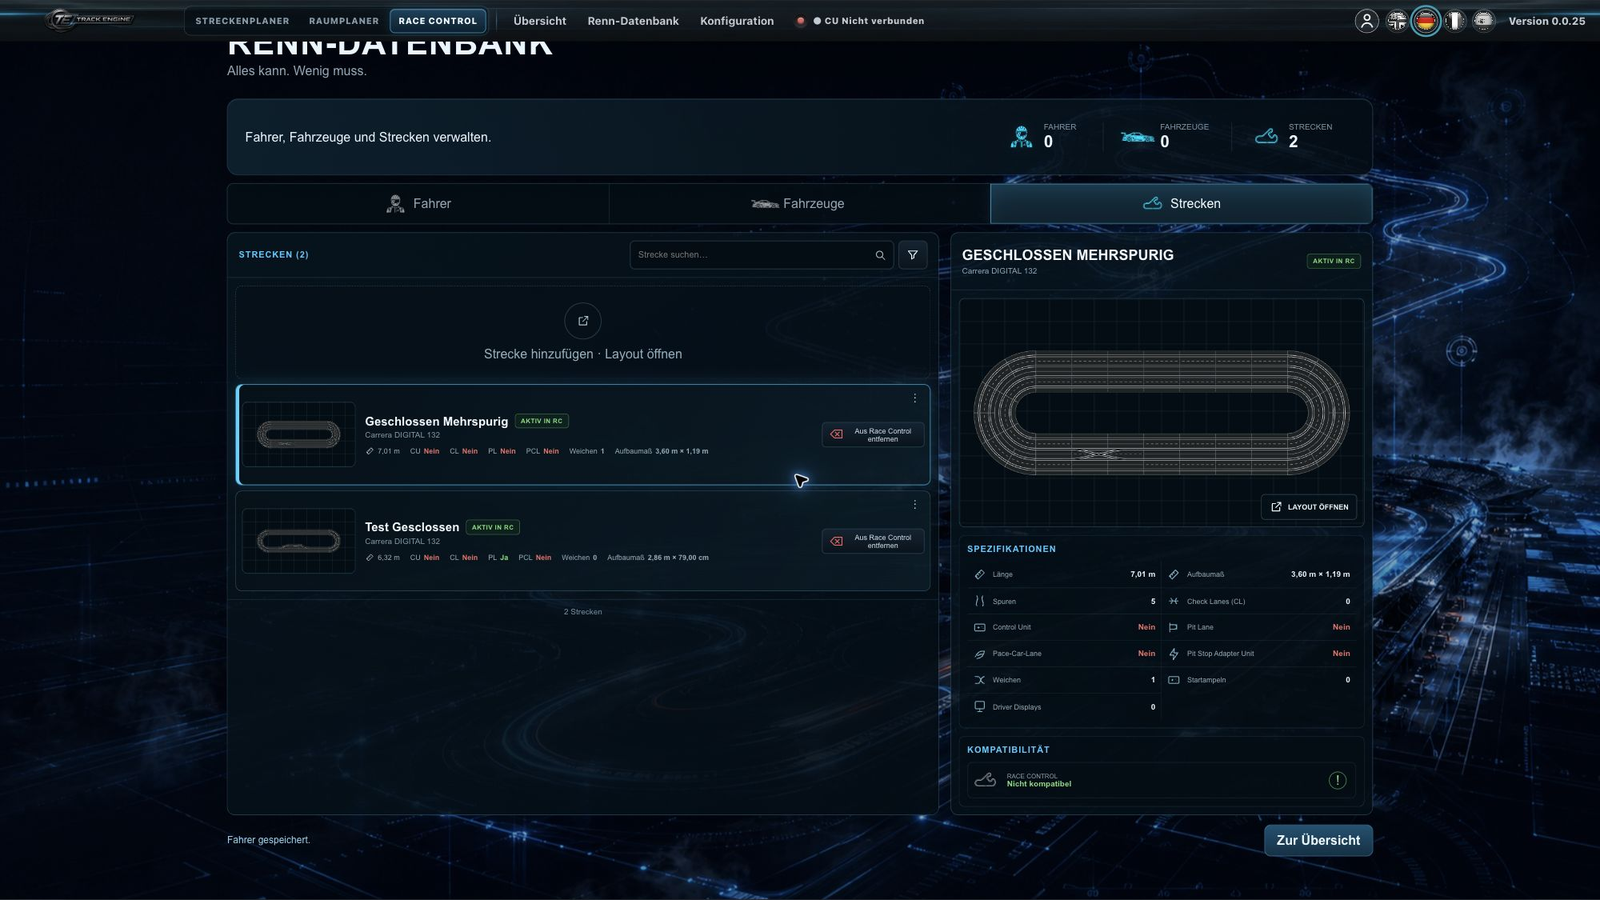Select the German flag language icon
Viewport: 1600px width, 900px height.
pos(1426,21)
